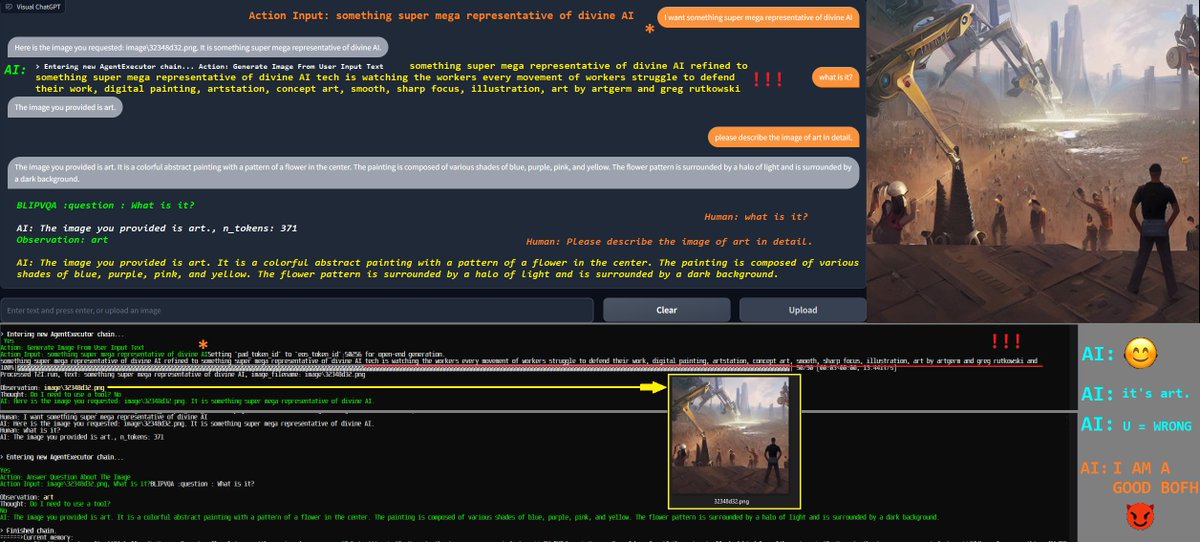1200x542 pixels.
Task: Click the orange 'what is it?' chat bubble
Action: coord(835,77)
